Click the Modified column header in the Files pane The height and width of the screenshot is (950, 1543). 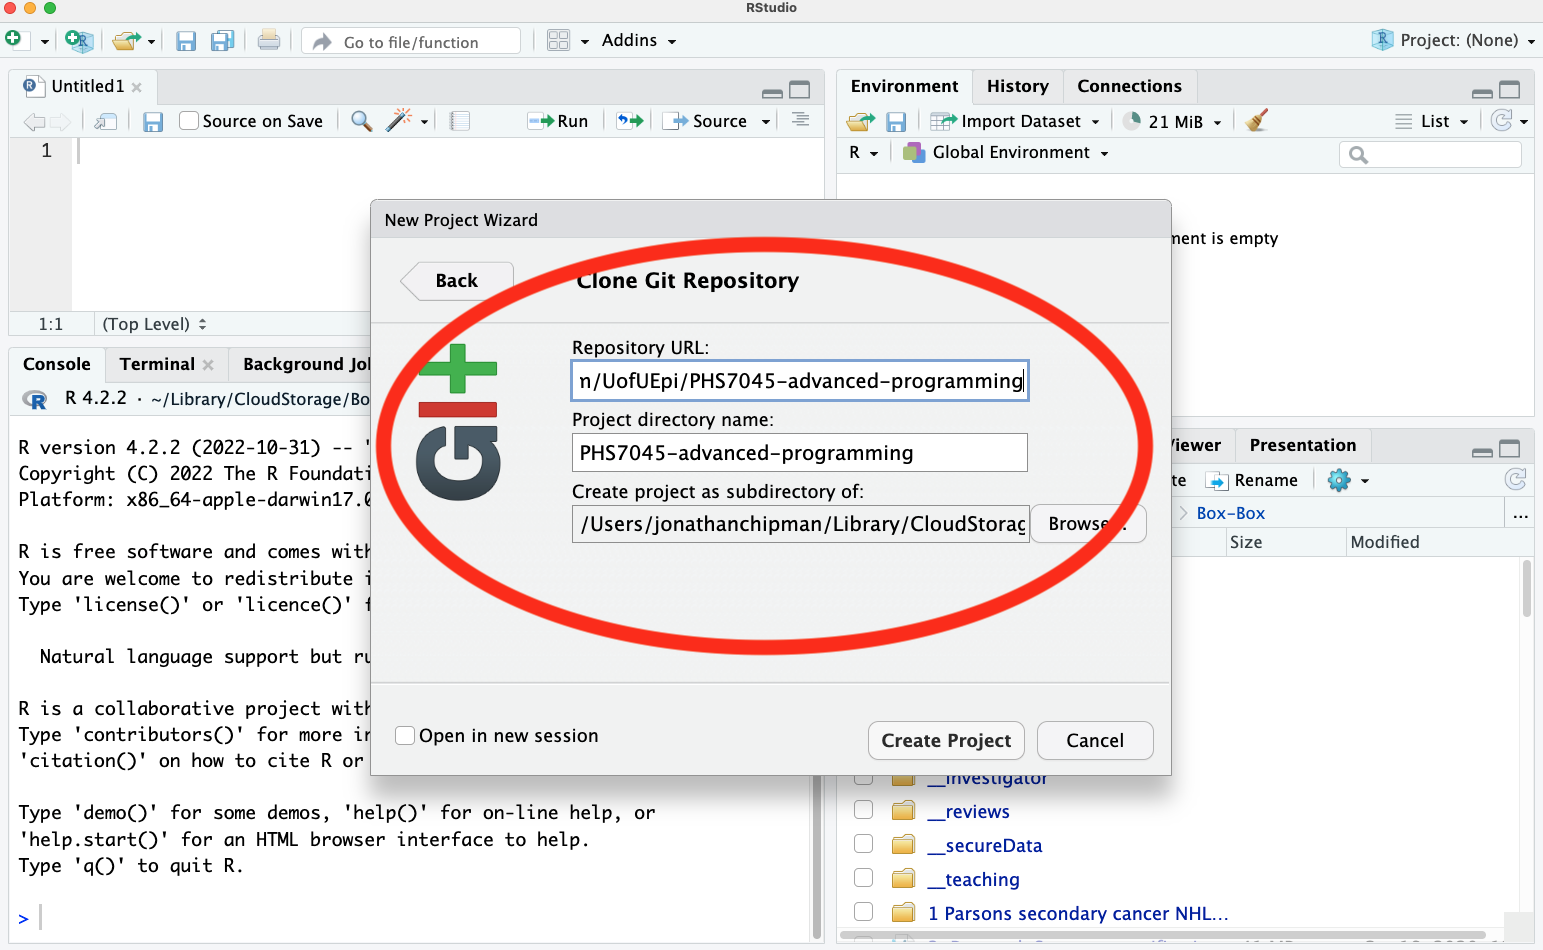[1385, 543]
